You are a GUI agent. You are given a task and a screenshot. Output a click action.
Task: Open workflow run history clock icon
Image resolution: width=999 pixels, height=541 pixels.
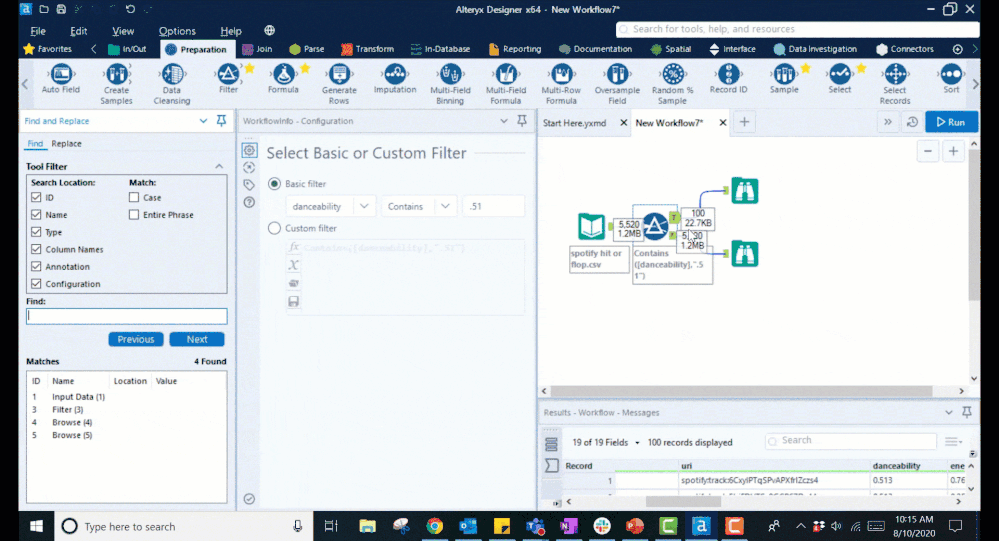tap(912, 122)
